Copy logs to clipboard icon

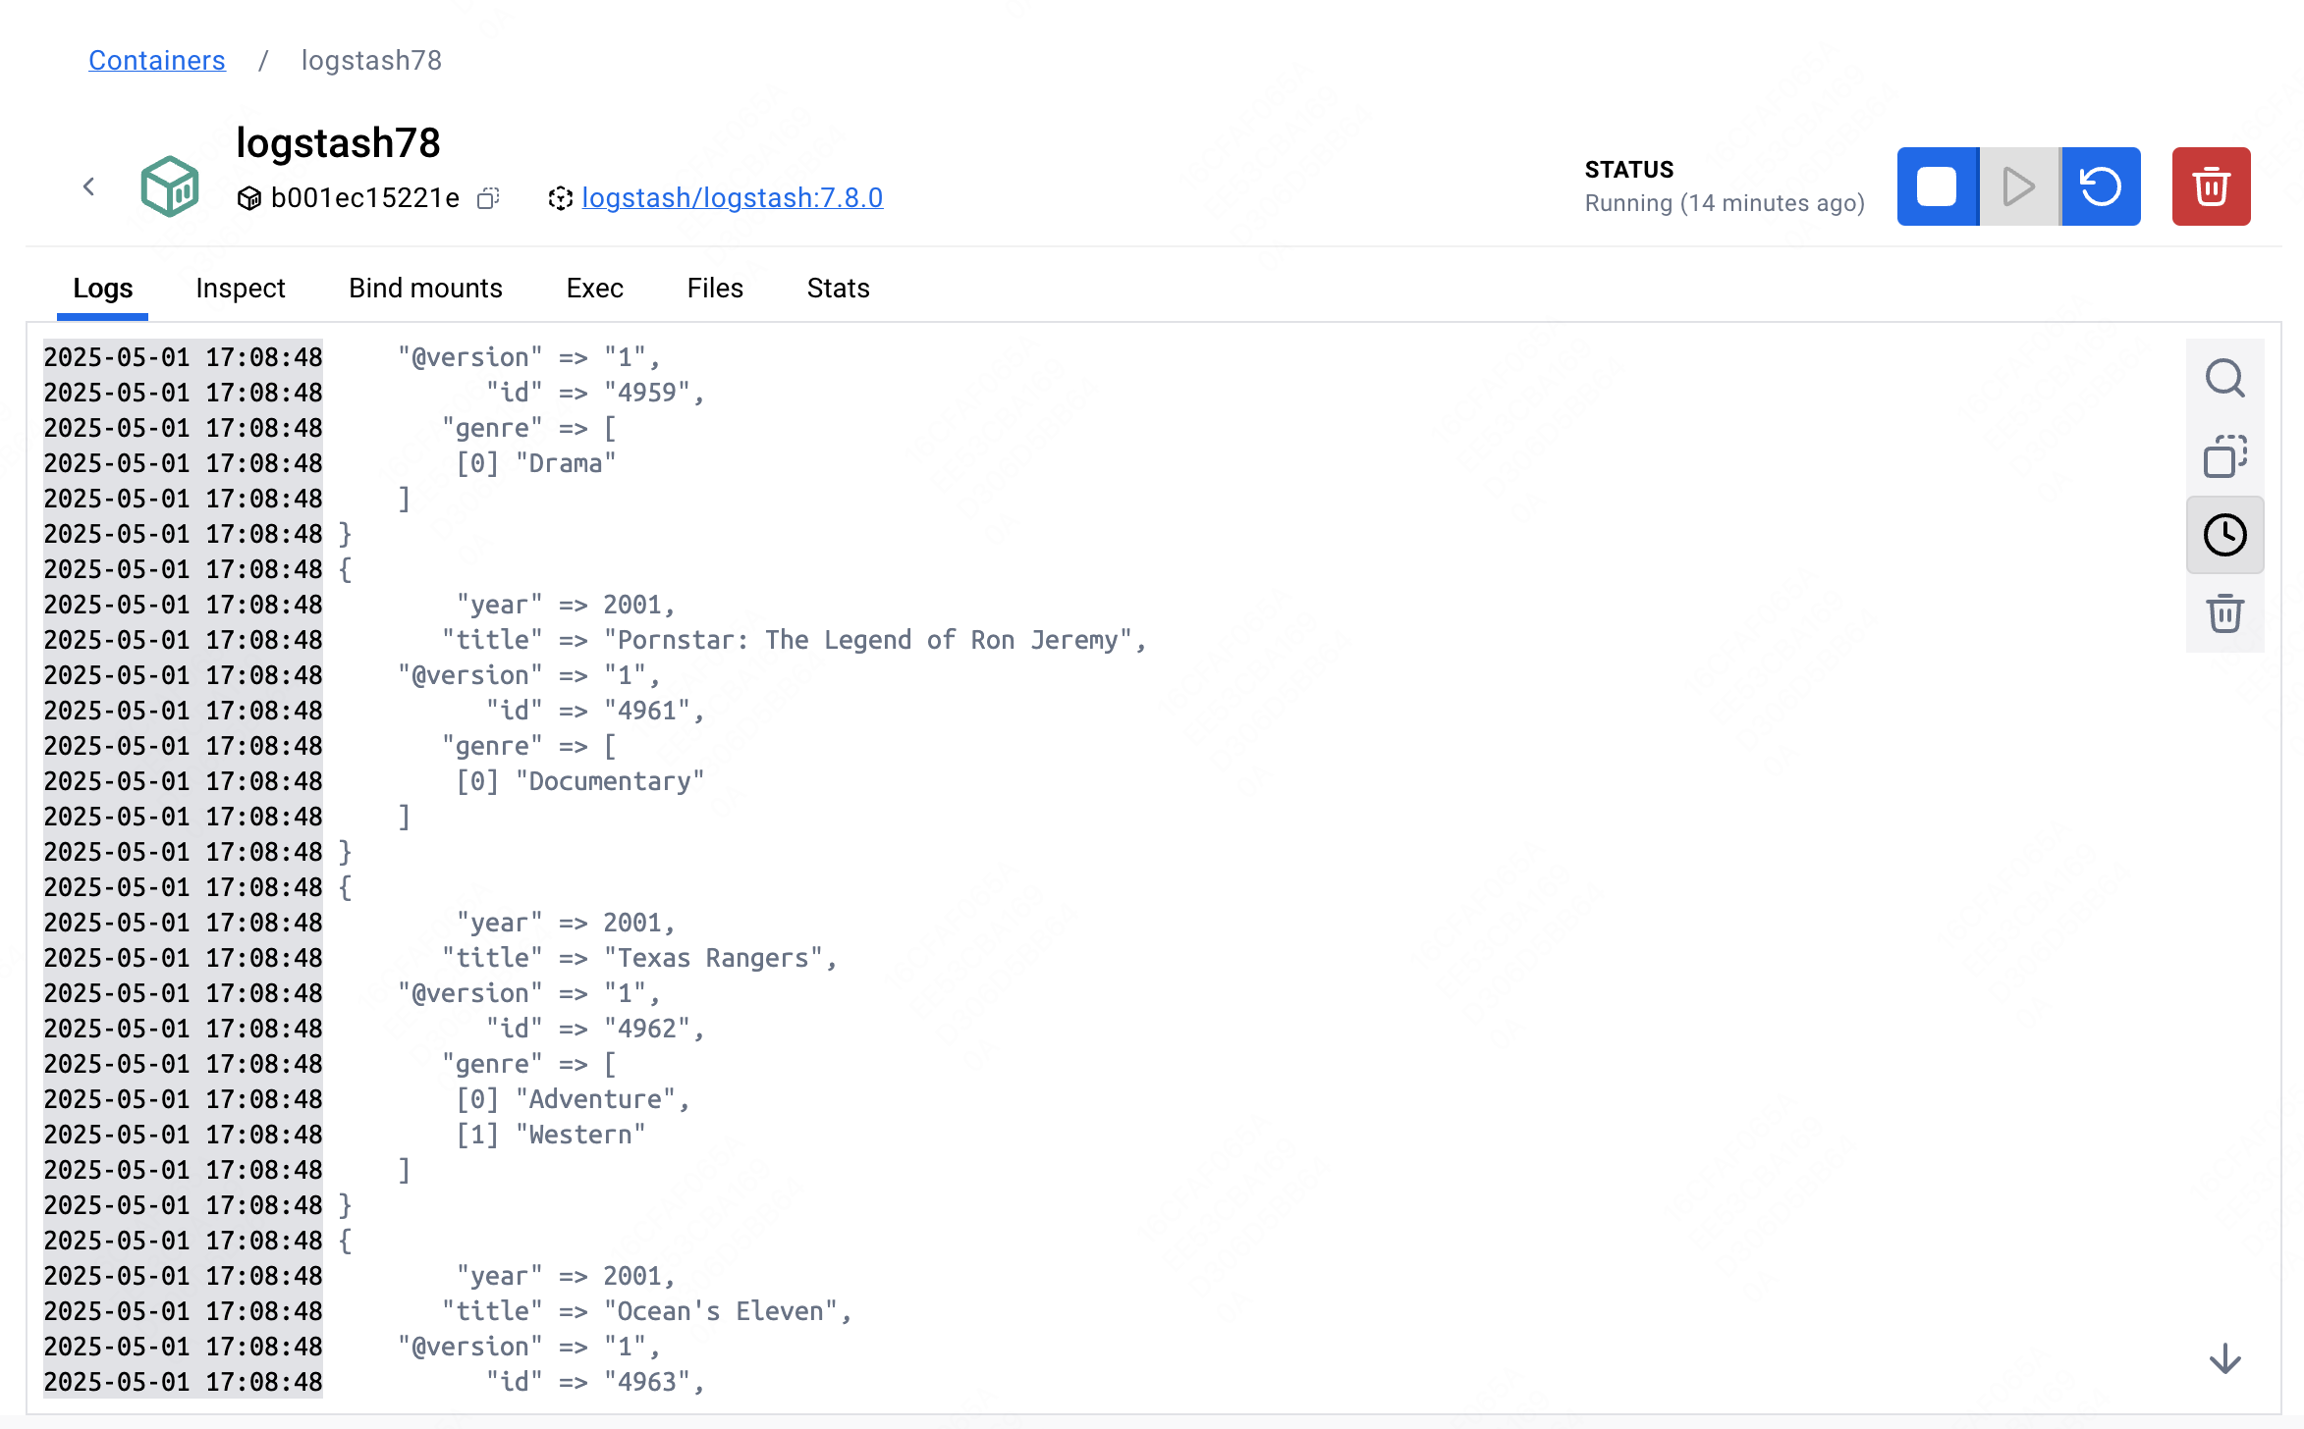click(x=2224, y=456)
